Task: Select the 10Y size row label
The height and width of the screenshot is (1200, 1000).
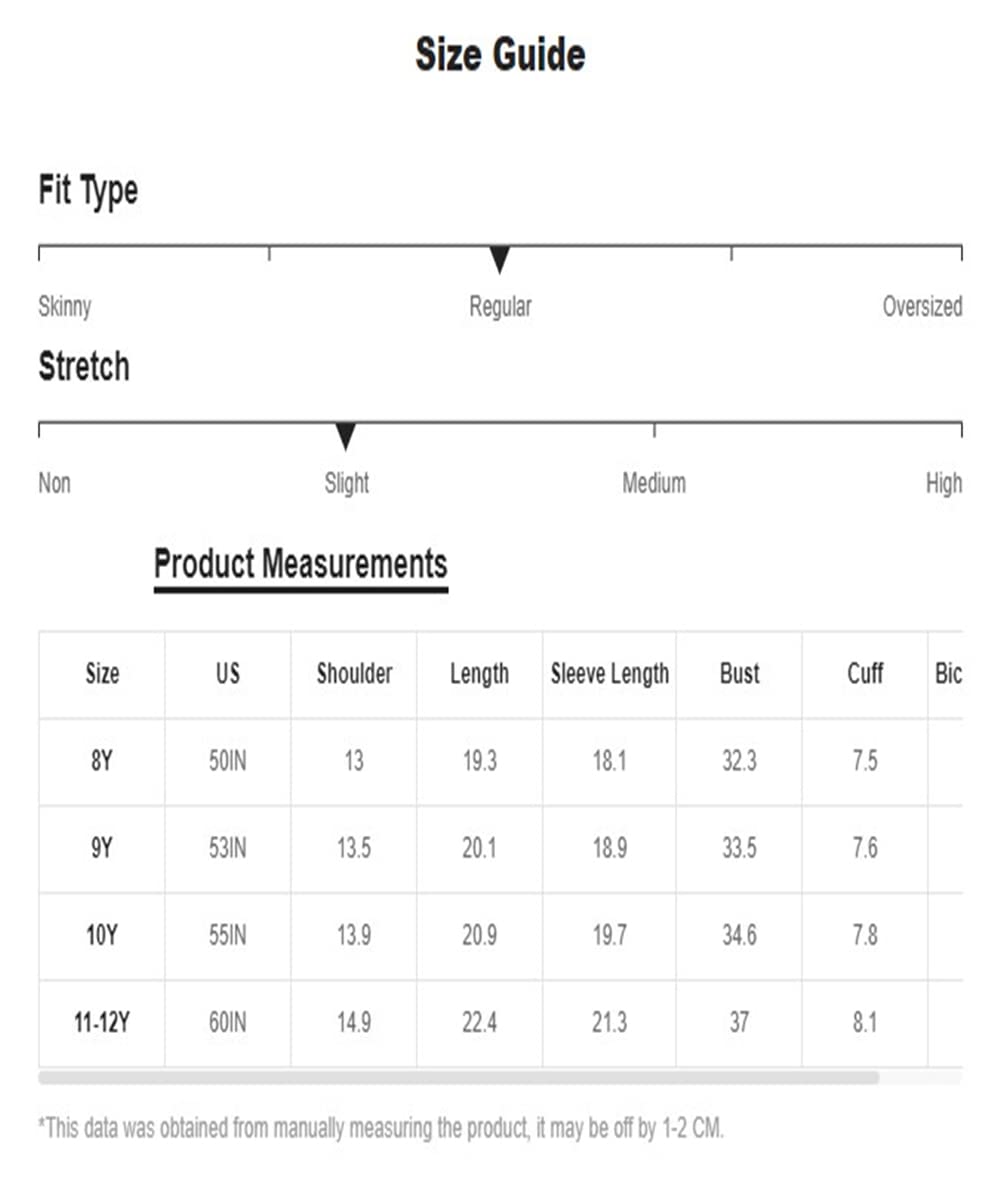Action: (x=102, y=936)
